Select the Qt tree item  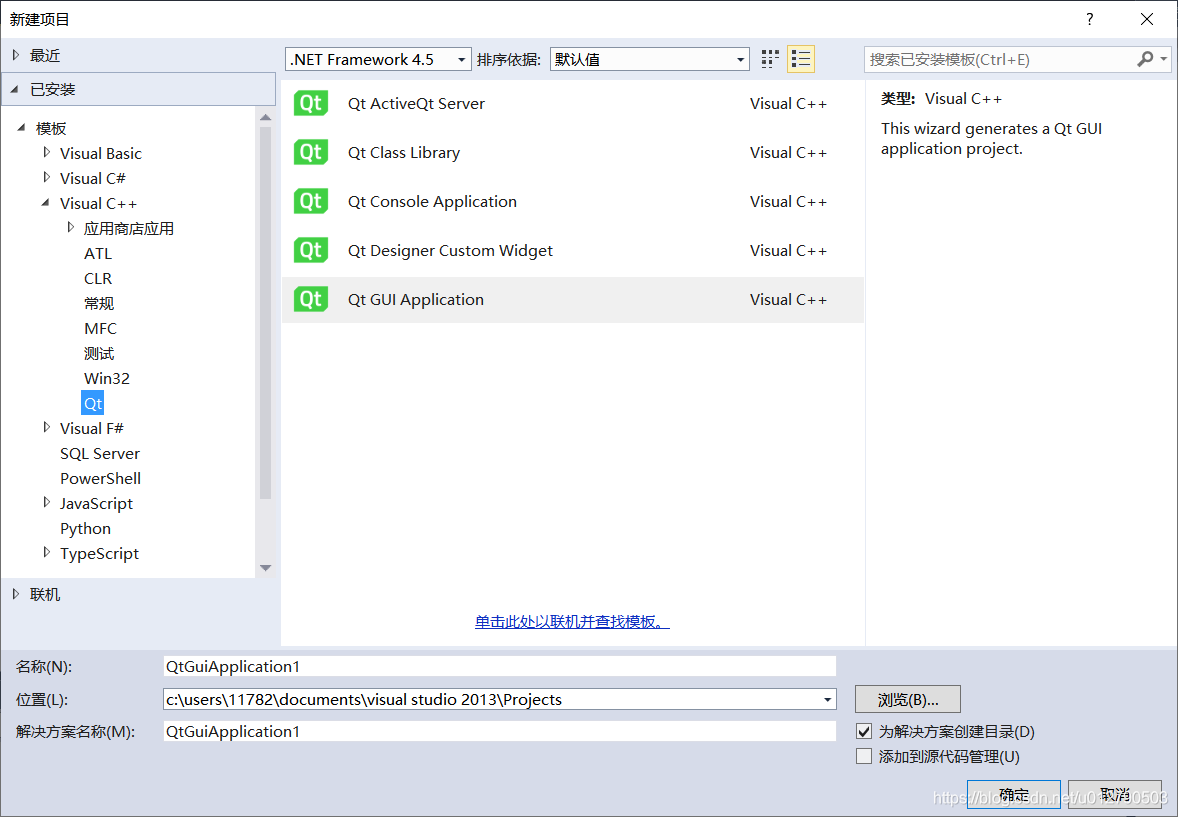[x=92, y=404]
